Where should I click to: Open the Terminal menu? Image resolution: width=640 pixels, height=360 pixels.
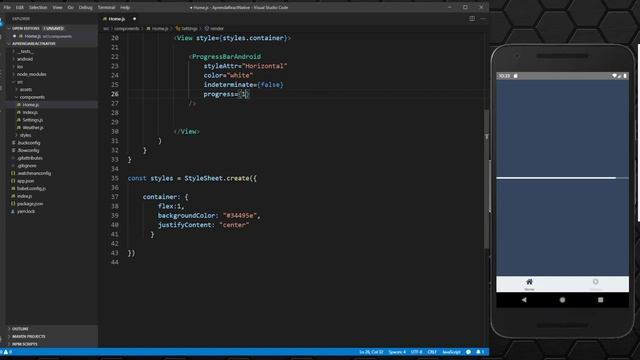[106, 7]
